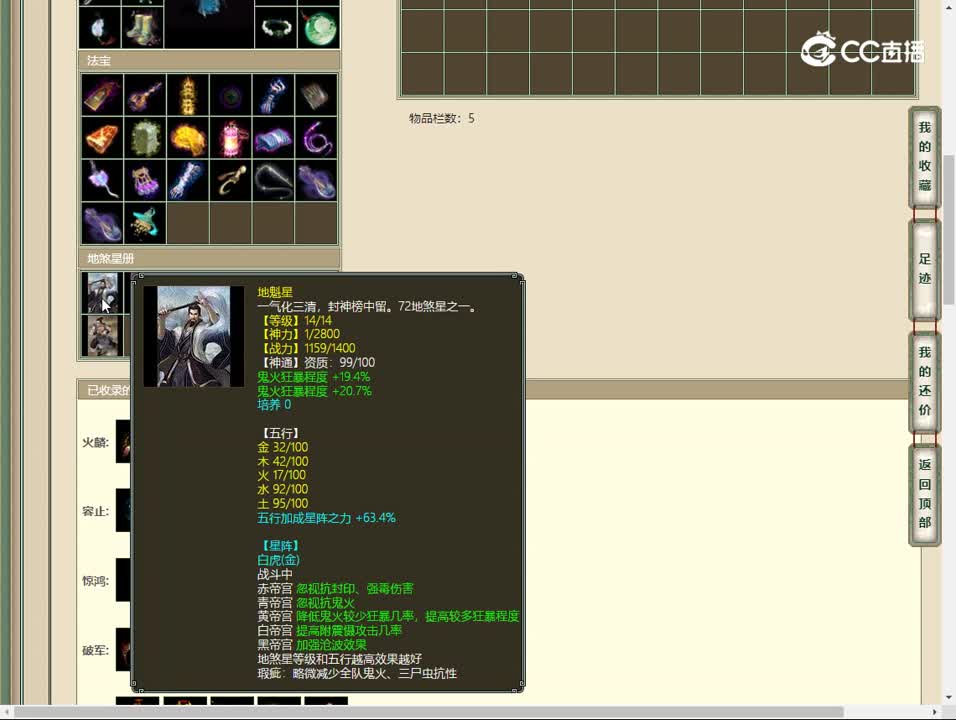Click the 地魁星 title in tooltip
This screenshot has width=956, height=720.
(x=275, y=293)
